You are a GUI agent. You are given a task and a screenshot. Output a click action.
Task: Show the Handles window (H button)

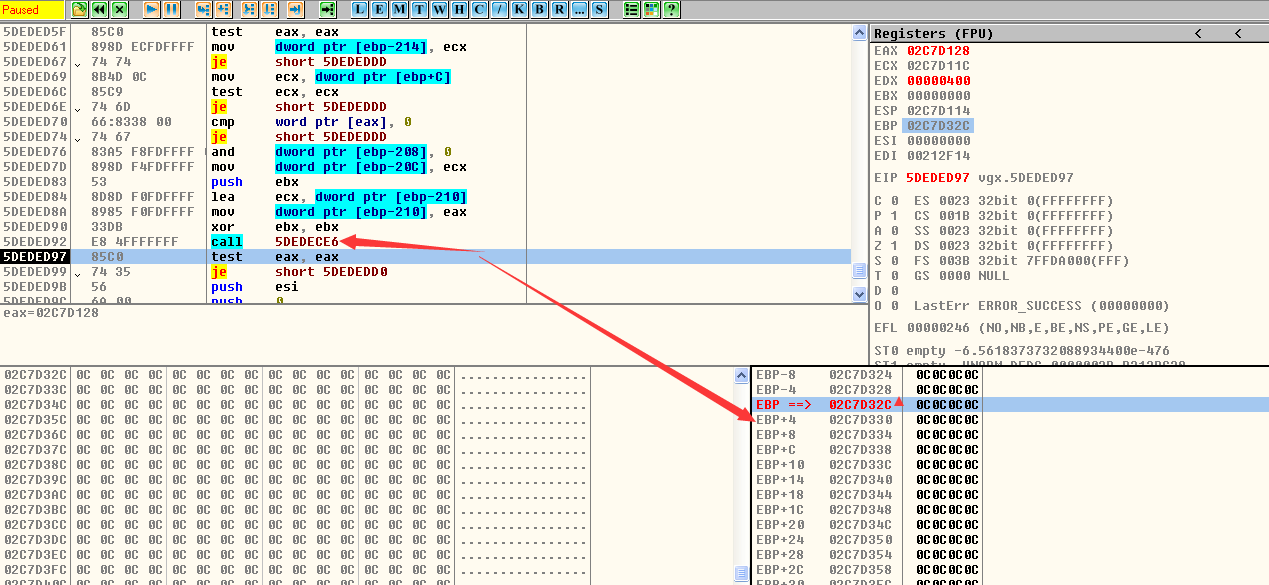tap(460, 10)
